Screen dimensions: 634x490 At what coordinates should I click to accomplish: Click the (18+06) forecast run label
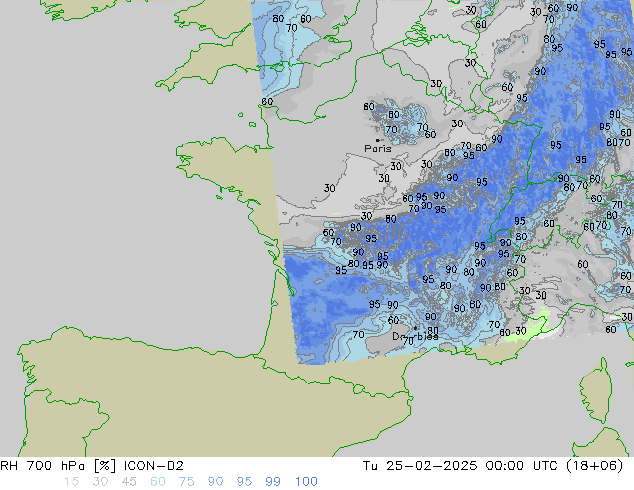point(602,465)
